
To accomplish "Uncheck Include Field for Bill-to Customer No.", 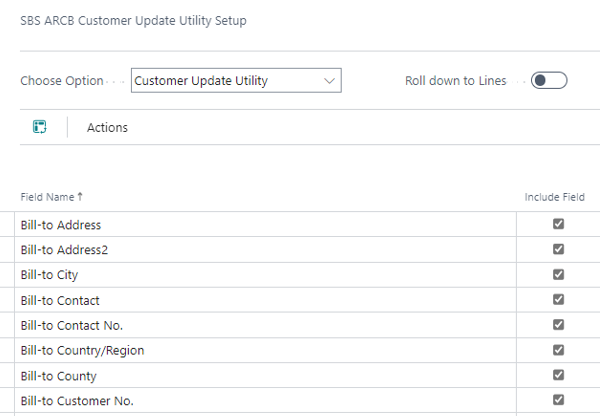I will (558, 400).
